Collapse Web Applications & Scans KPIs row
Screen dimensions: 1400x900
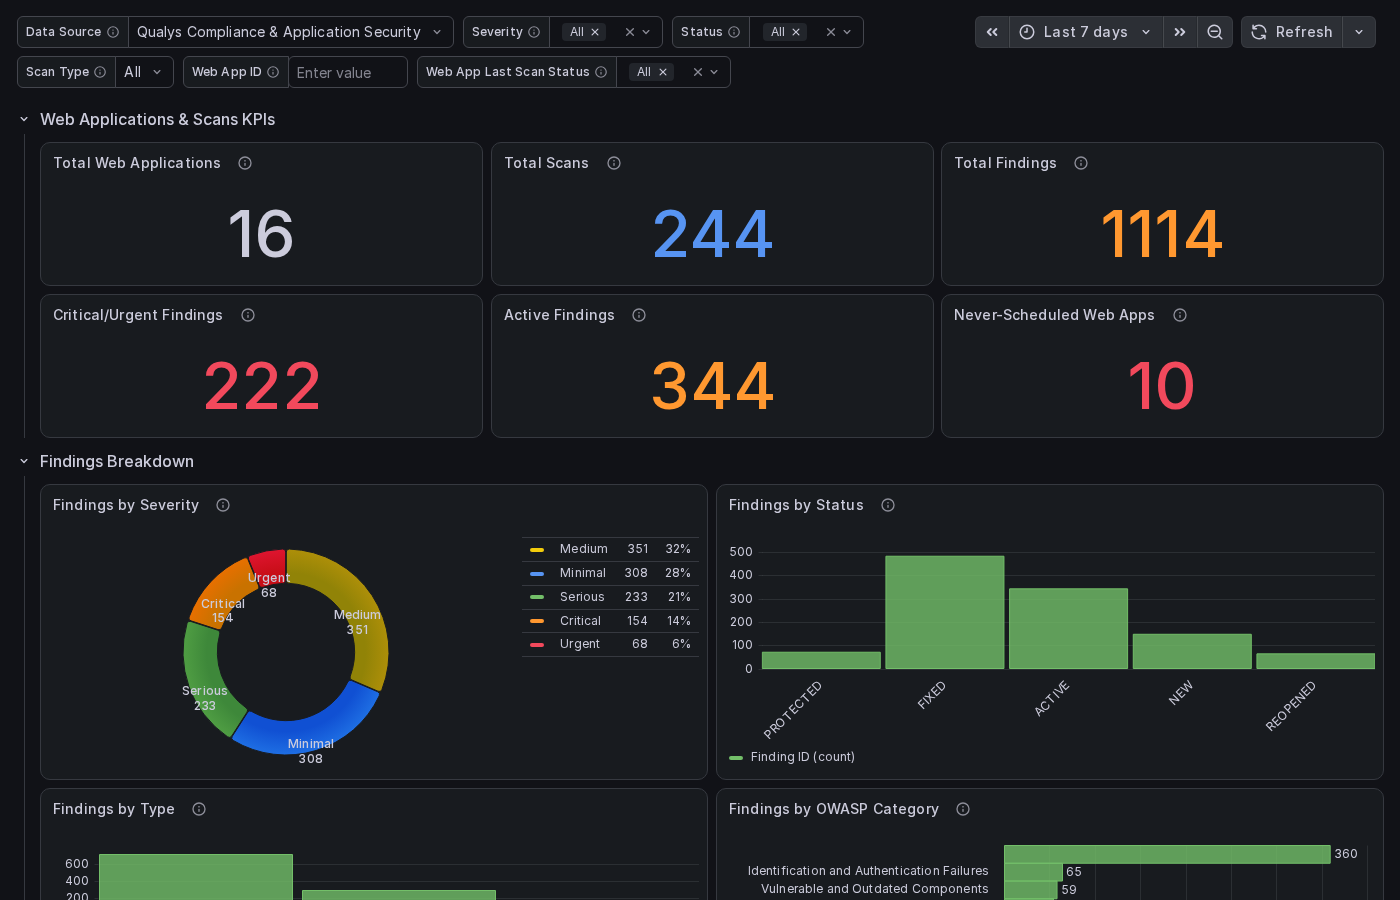24,119
